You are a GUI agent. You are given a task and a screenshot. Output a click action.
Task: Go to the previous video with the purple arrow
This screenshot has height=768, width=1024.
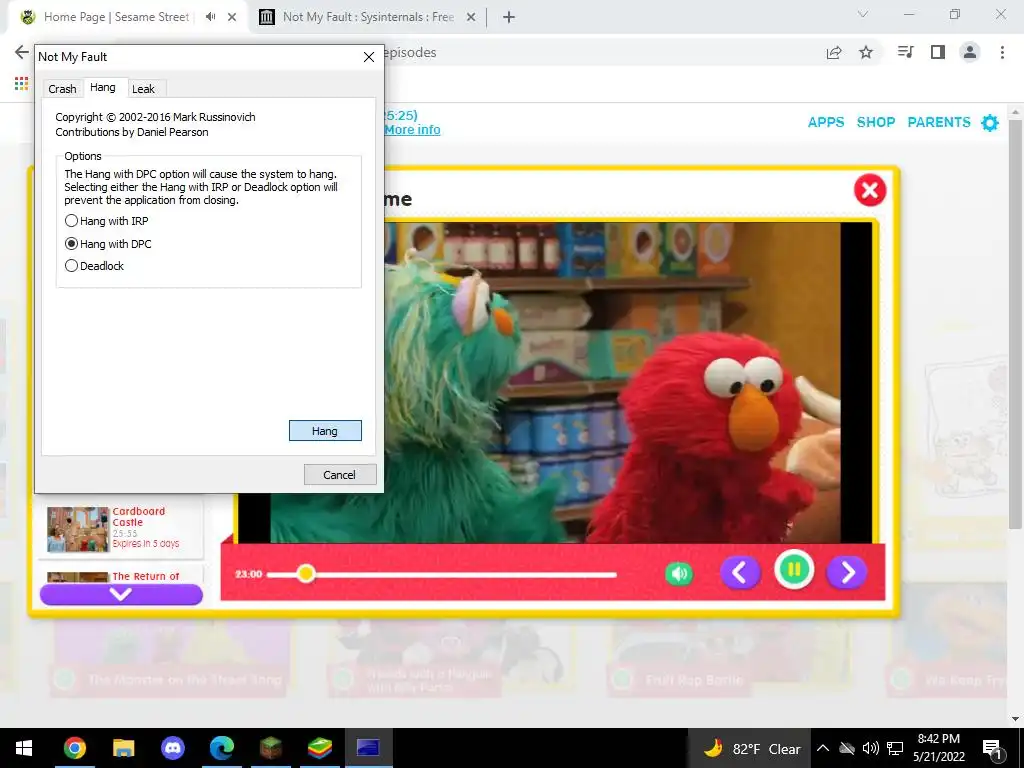click(x=740, y=573)
